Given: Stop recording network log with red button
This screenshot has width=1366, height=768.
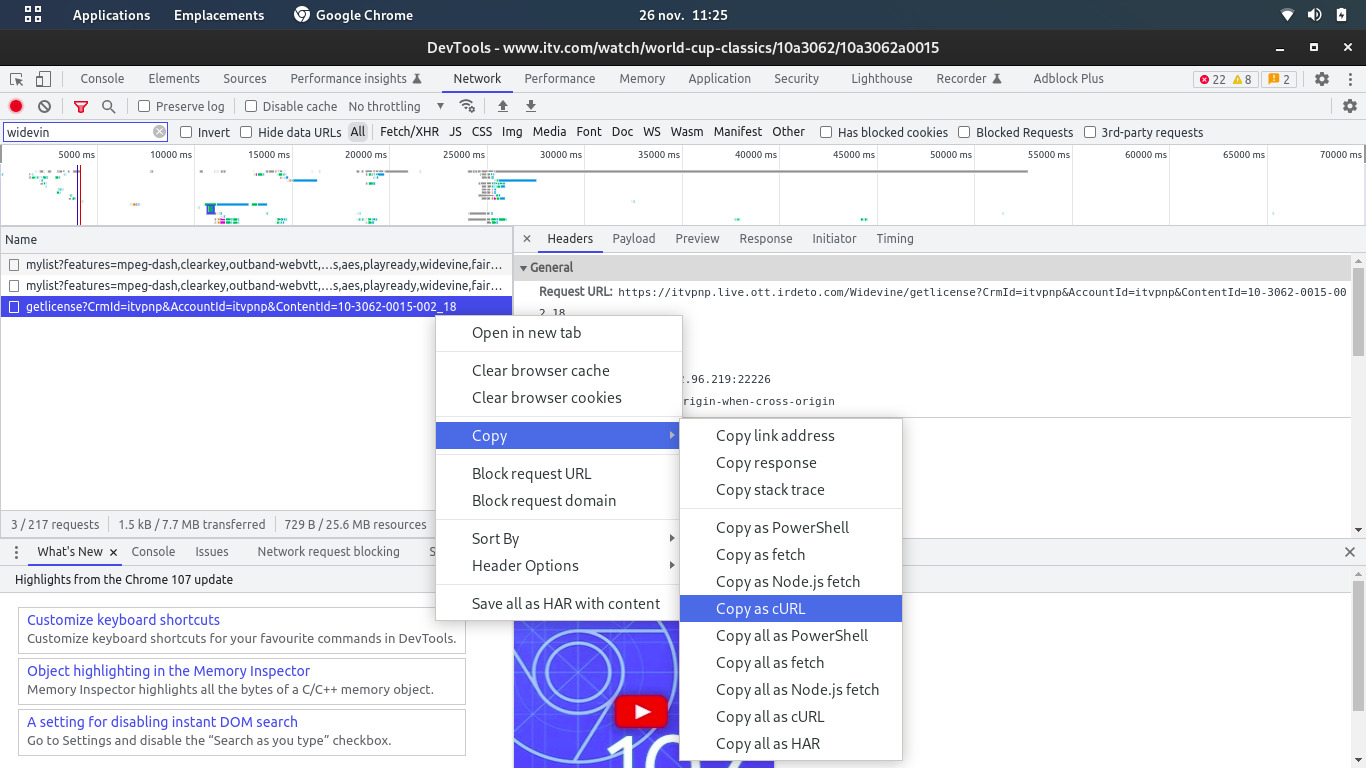Looking at the screenshot, I should click(x=16, y=106).
